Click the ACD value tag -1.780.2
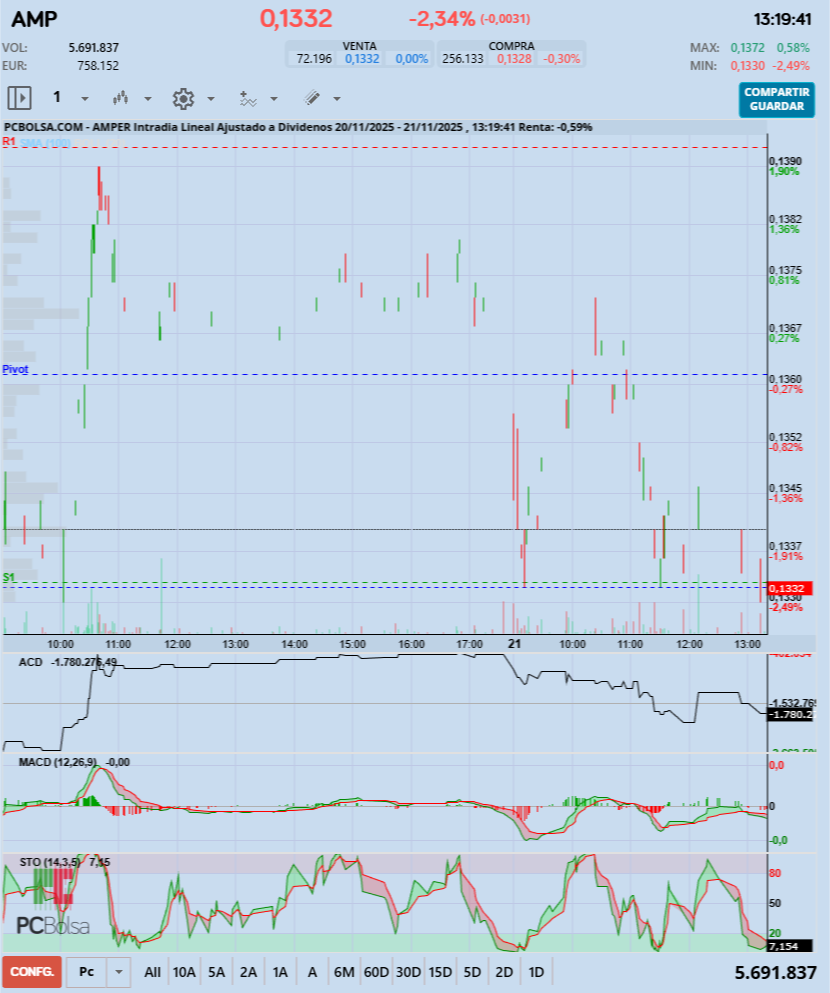This screenshot has height=993, width=830. pyautogui.click(x=789, y=714)
